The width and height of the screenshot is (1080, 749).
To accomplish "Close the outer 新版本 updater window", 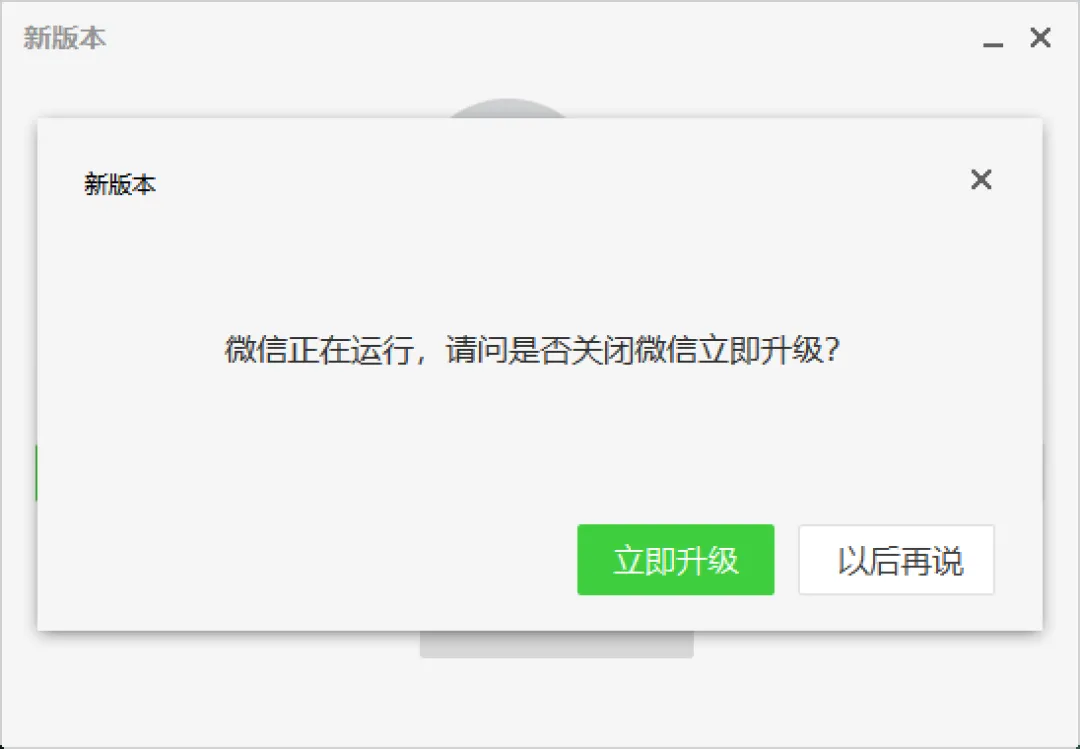I will [1040, 37].
